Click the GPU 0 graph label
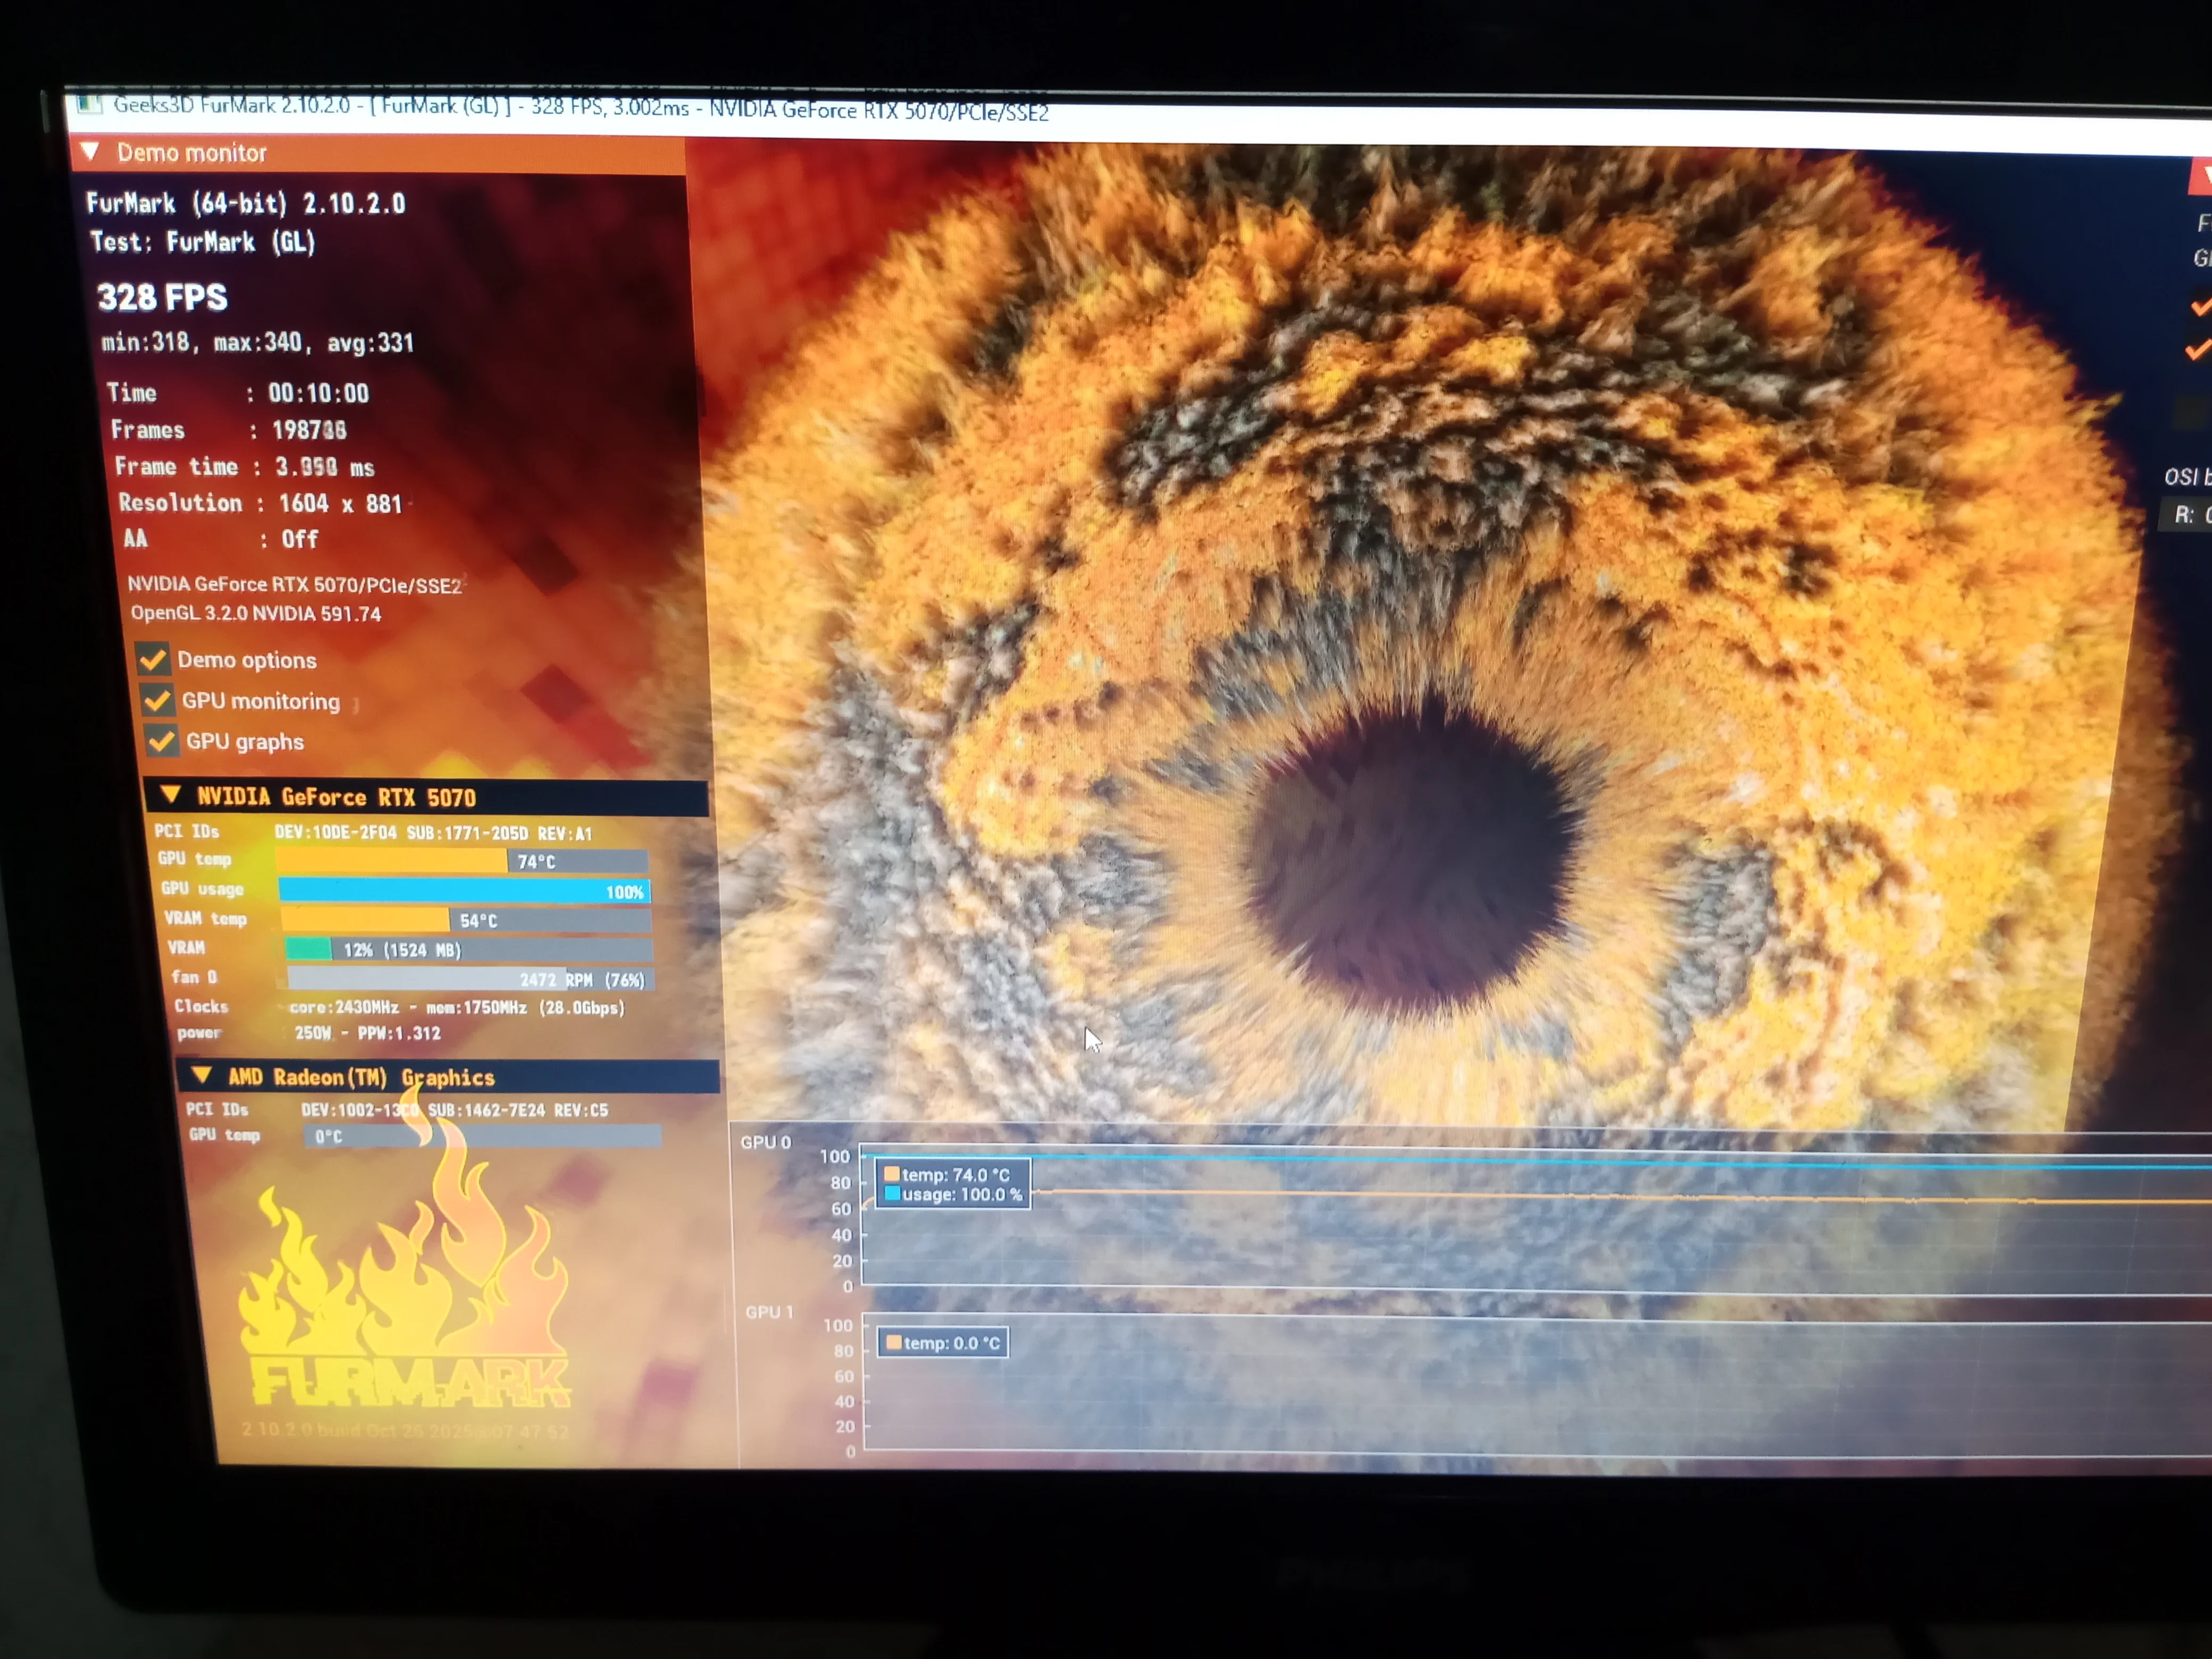 765,1142
